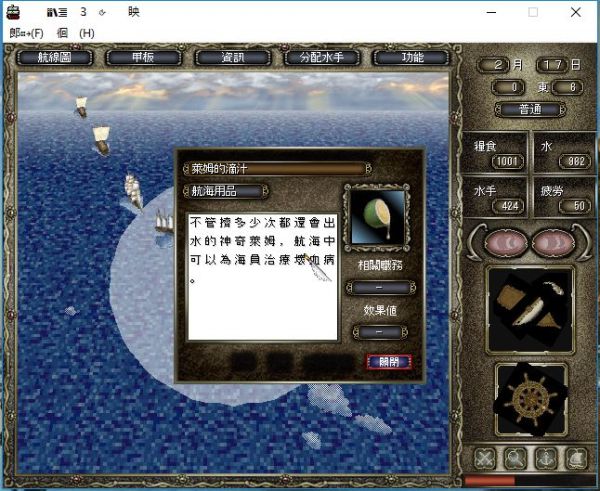Screen dimensions: 600x491
Task: Click the 水 water supply value
Action: click(577, 161)
